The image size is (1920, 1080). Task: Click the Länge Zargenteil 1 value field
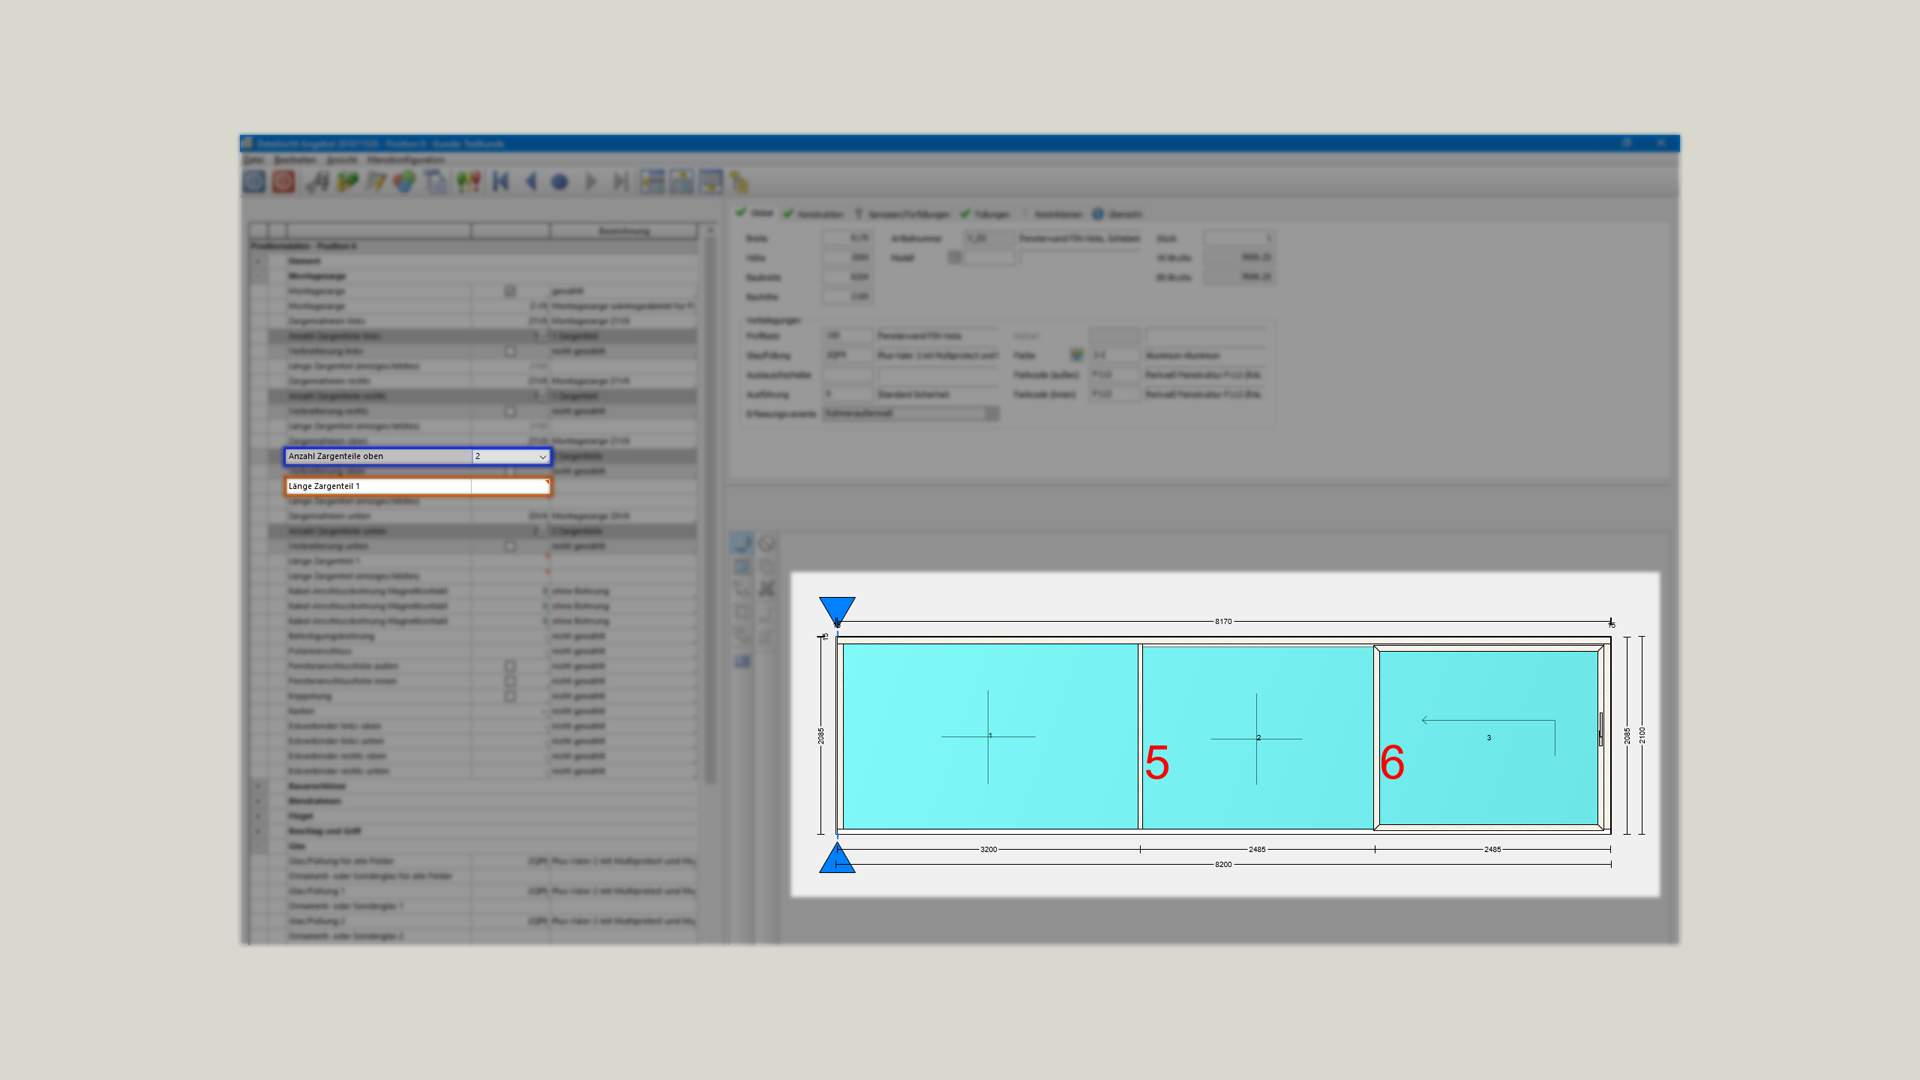pyautogui.click(x=510, y=486)
